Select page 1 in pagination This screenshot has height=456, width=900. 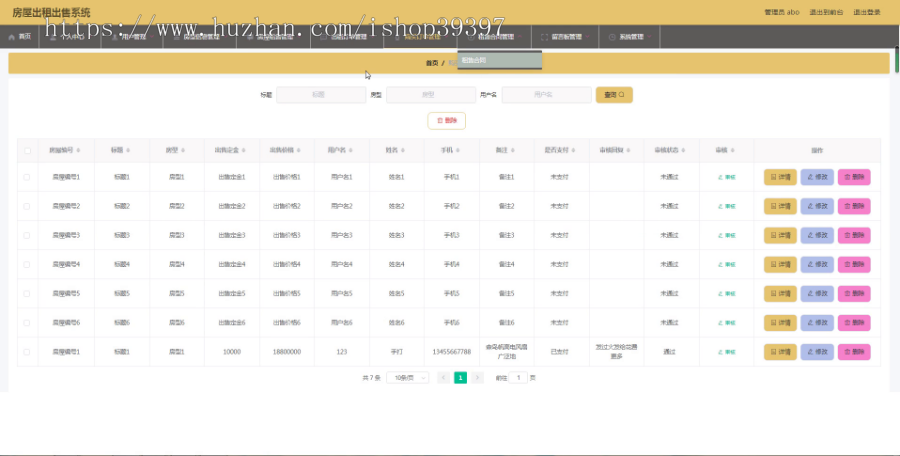[460, 378]
